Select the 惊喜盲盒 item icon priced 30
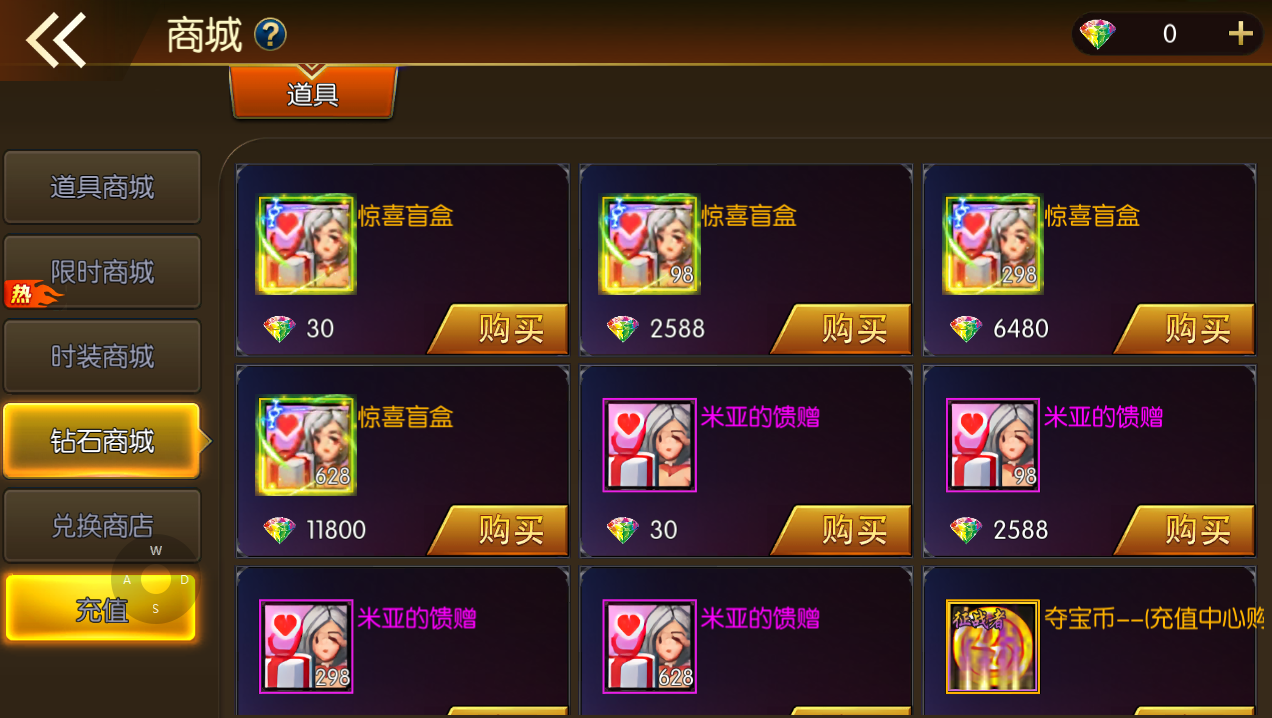 coord(307,244)
